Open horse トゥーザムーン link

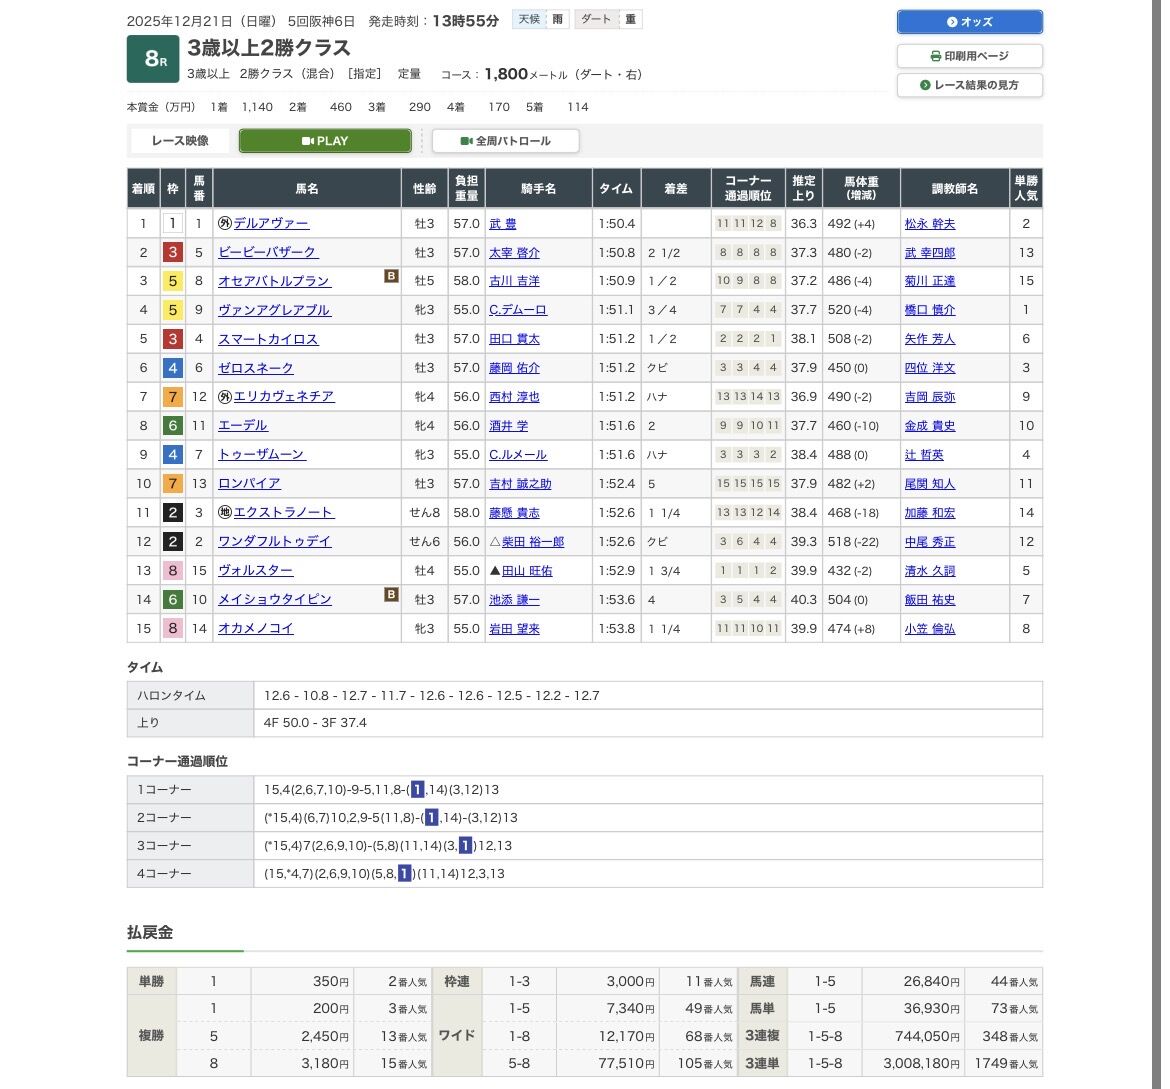(x=261, y=455)
